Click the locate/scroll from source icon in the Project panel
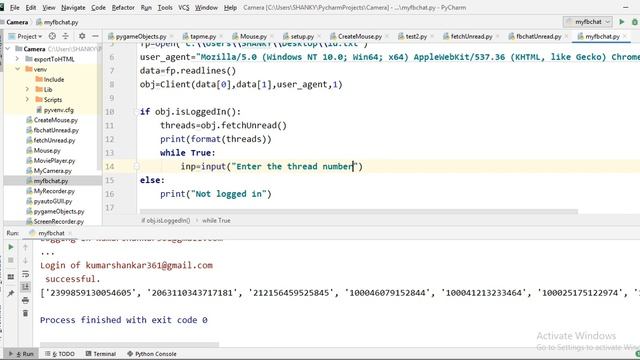Viewport: 640px width, 360px height. coord(52,36)
